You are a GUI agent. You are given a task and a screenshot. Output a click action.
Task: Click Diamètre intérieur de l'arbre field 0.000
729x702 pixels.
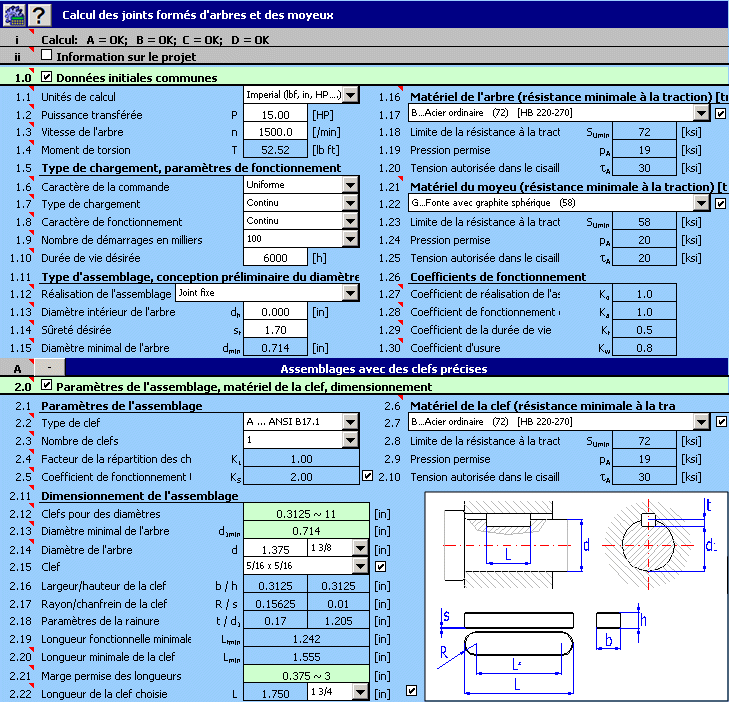pos(275,312)
